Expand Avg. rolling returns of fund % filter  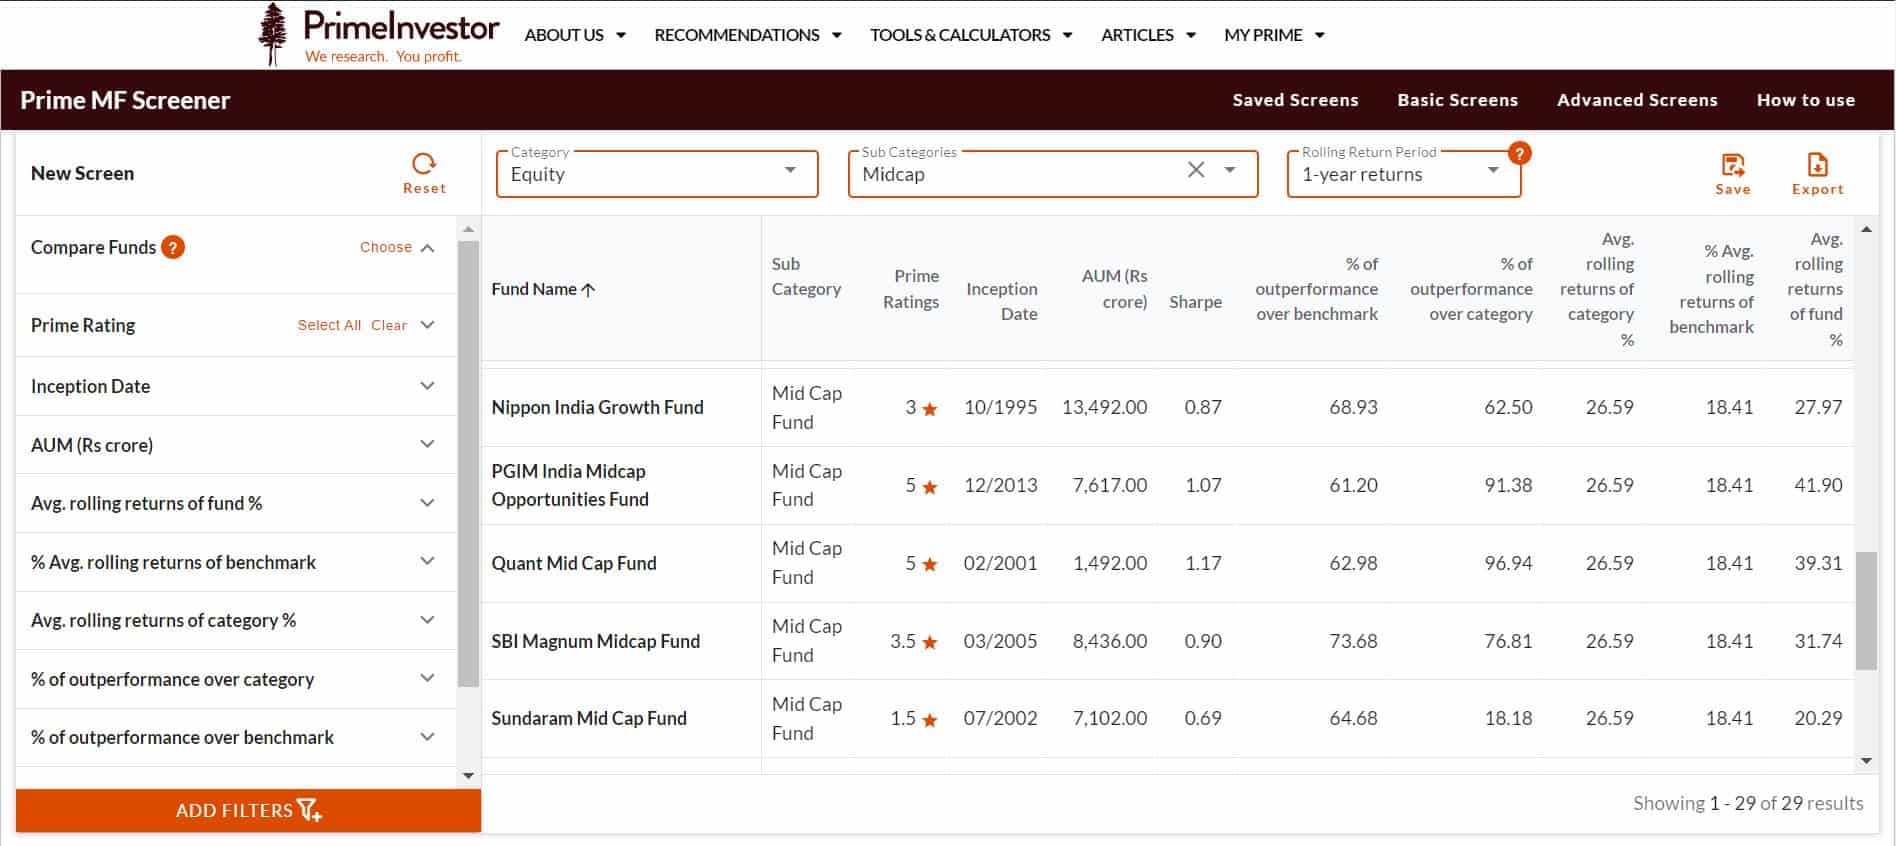pyautogui.click(x=428, y=503)
